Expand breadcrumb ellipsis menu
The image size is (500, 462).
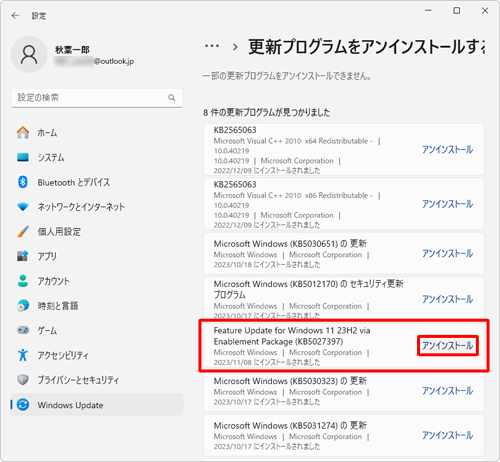(x=212, y=46)
